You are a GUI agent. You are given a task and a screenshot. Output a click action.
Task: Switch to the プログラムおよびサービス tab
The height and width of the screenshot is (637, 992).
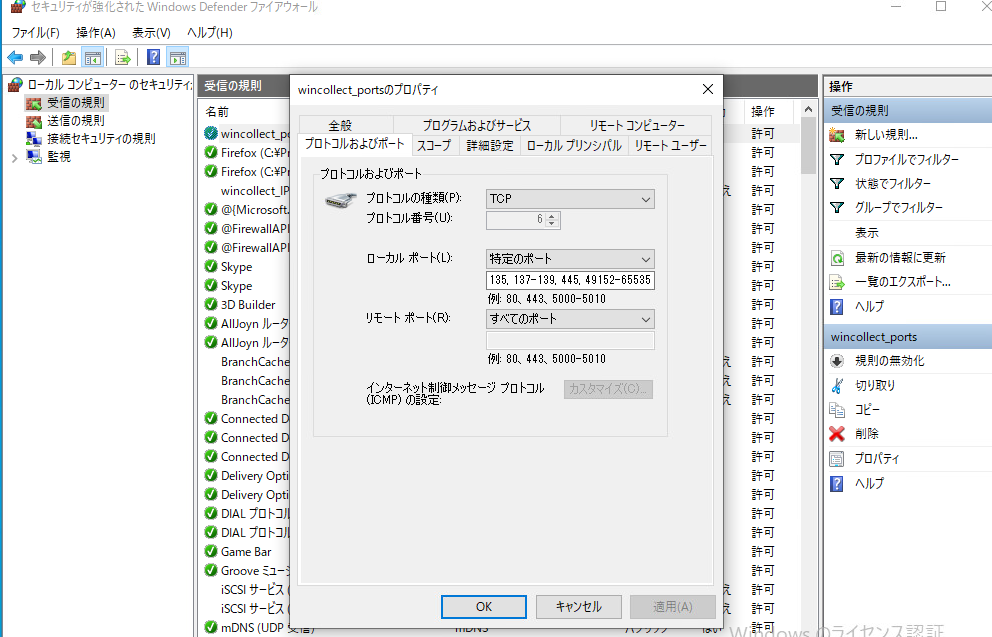[x=476, y=125]
